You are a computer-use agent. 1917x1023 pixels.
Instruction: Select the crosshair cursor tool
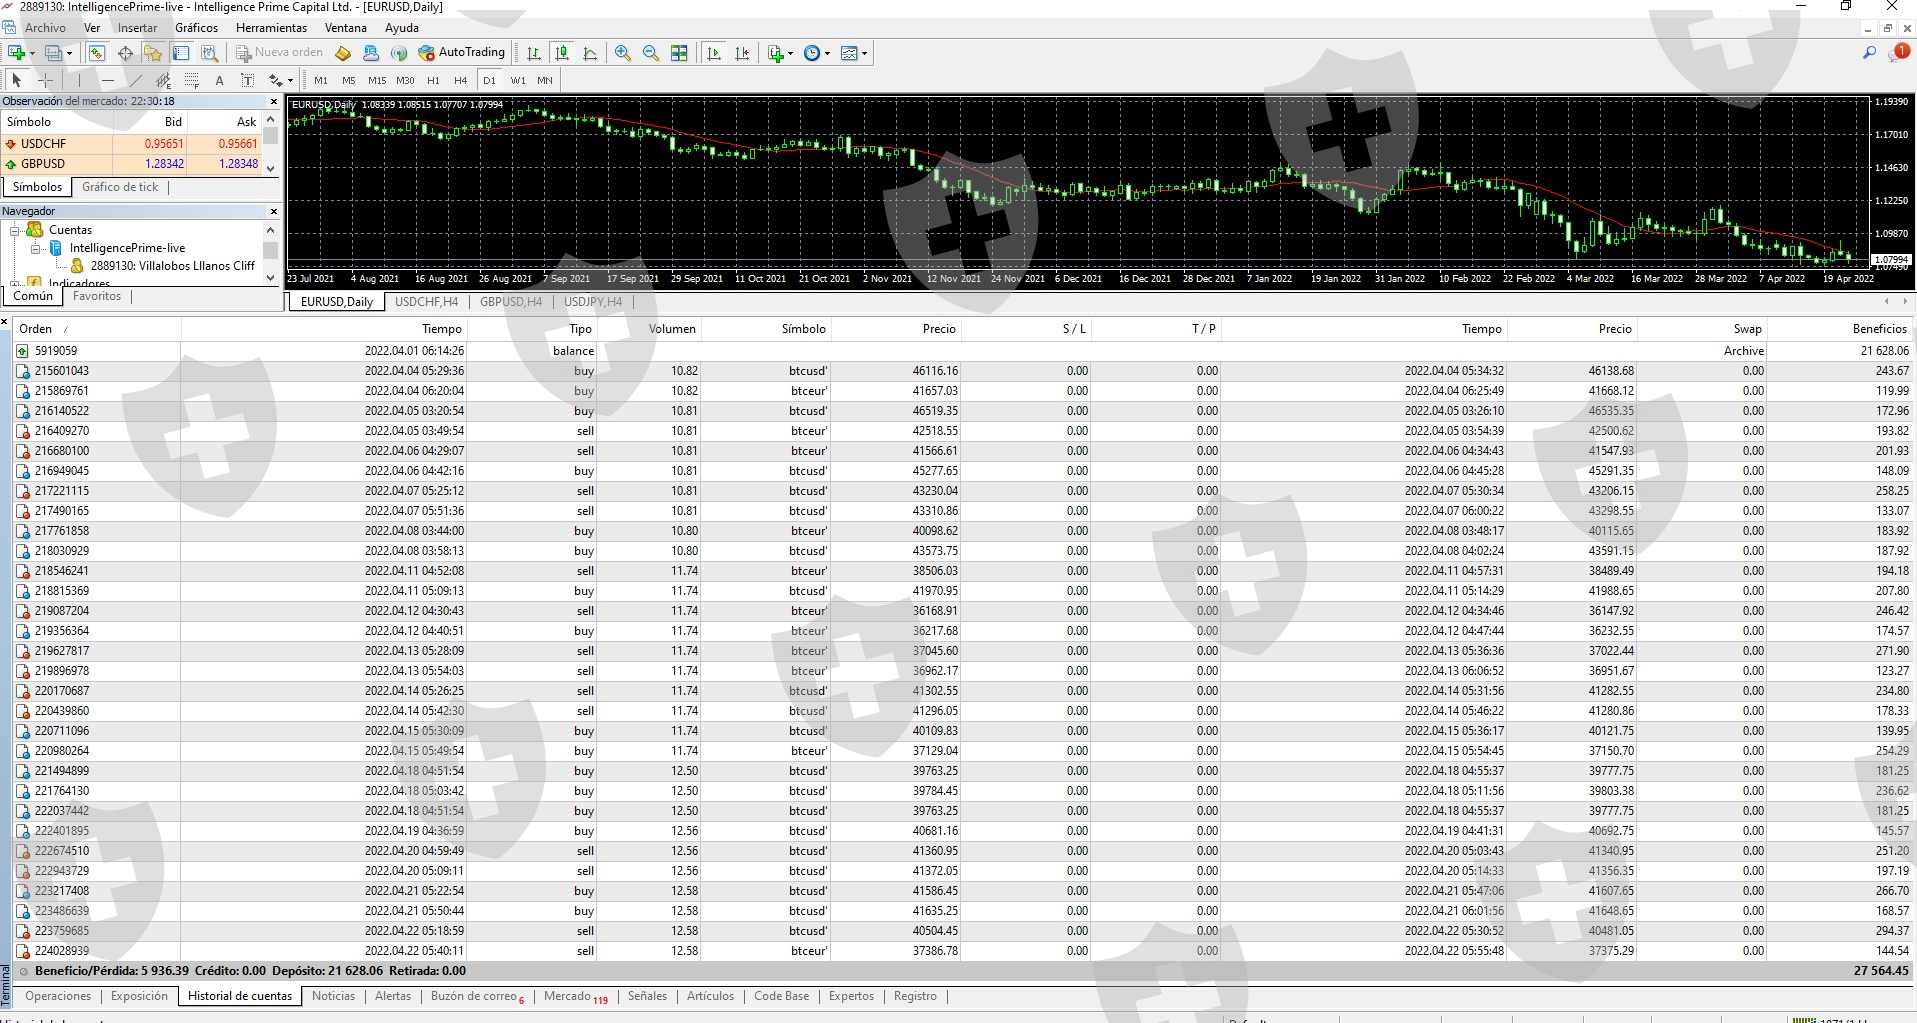[x=45, y=80]
